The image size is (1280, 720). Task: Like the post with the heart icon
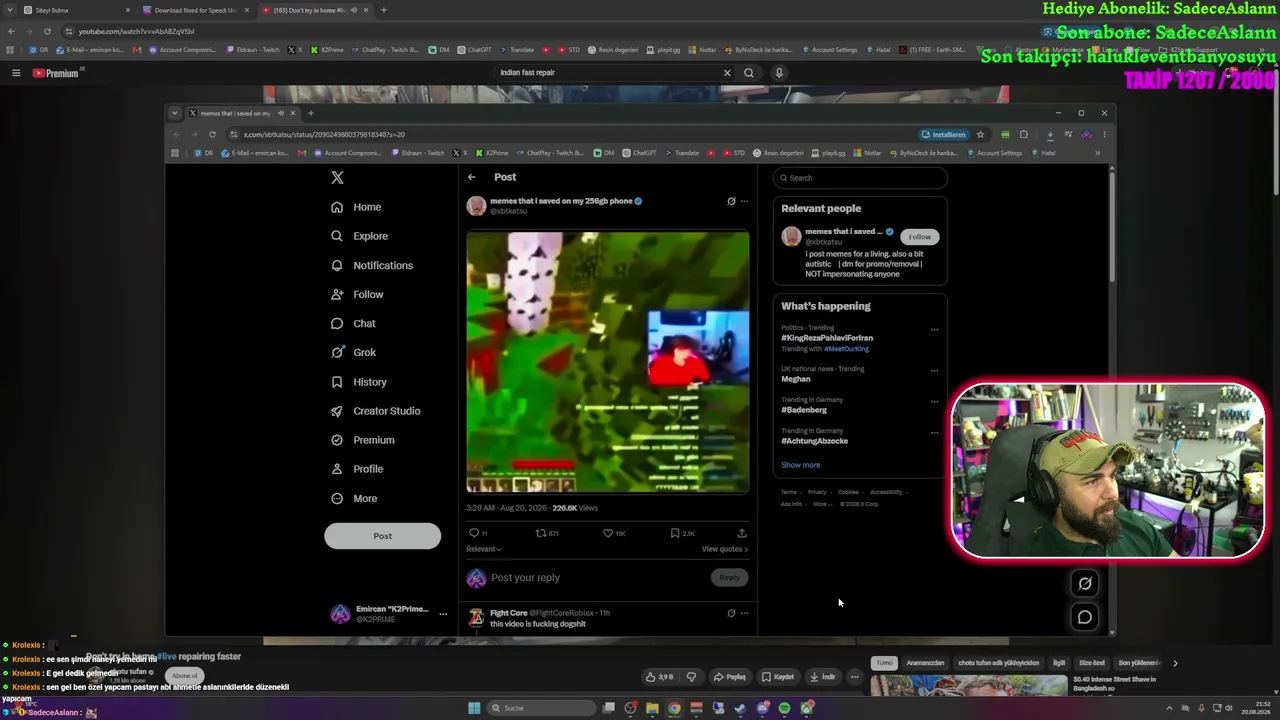pos(607,533)
